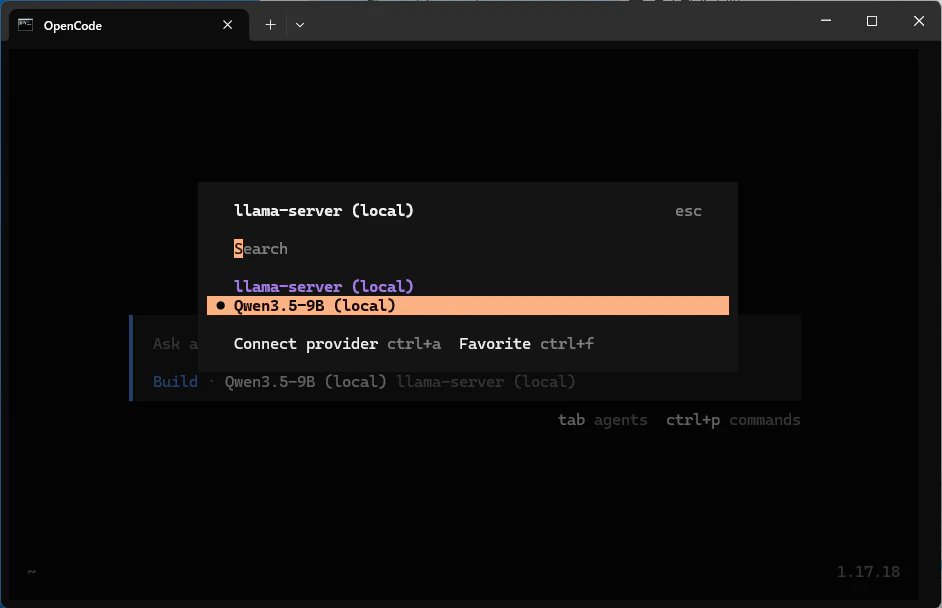Click the Build agent label
Image resolution: width=942 pixels, height=608 pixels.
[x=175, y=382]
